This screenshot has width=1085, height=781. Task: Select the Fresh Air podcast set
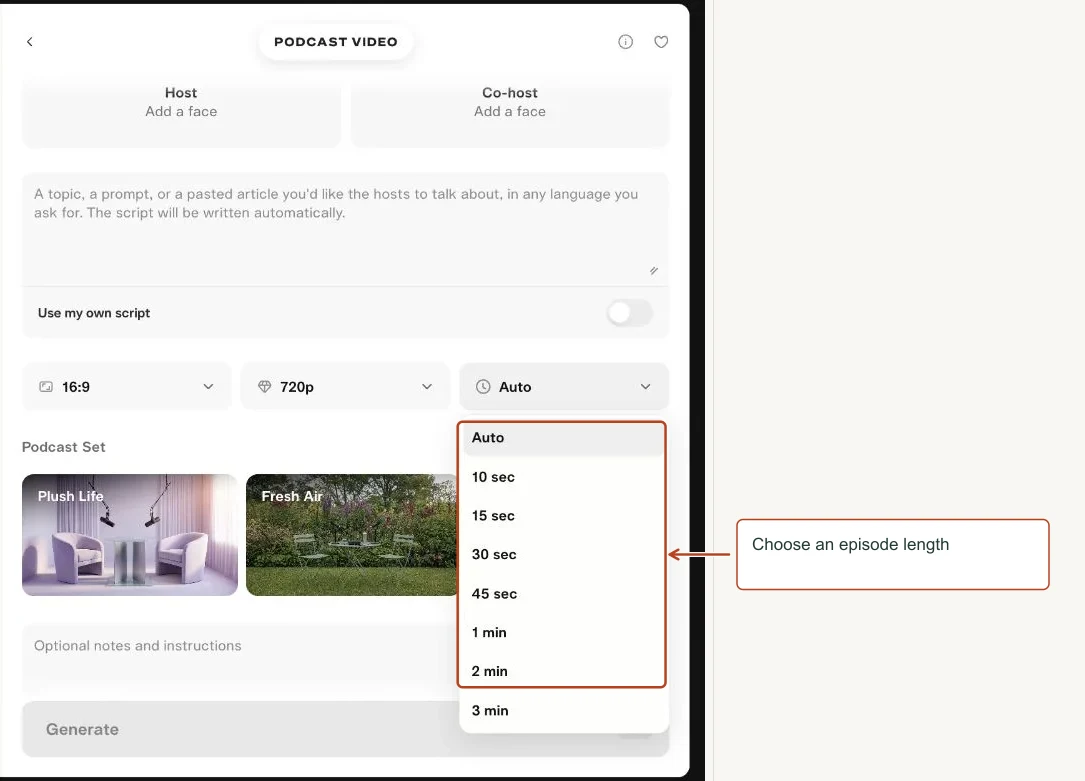point(352,535)
